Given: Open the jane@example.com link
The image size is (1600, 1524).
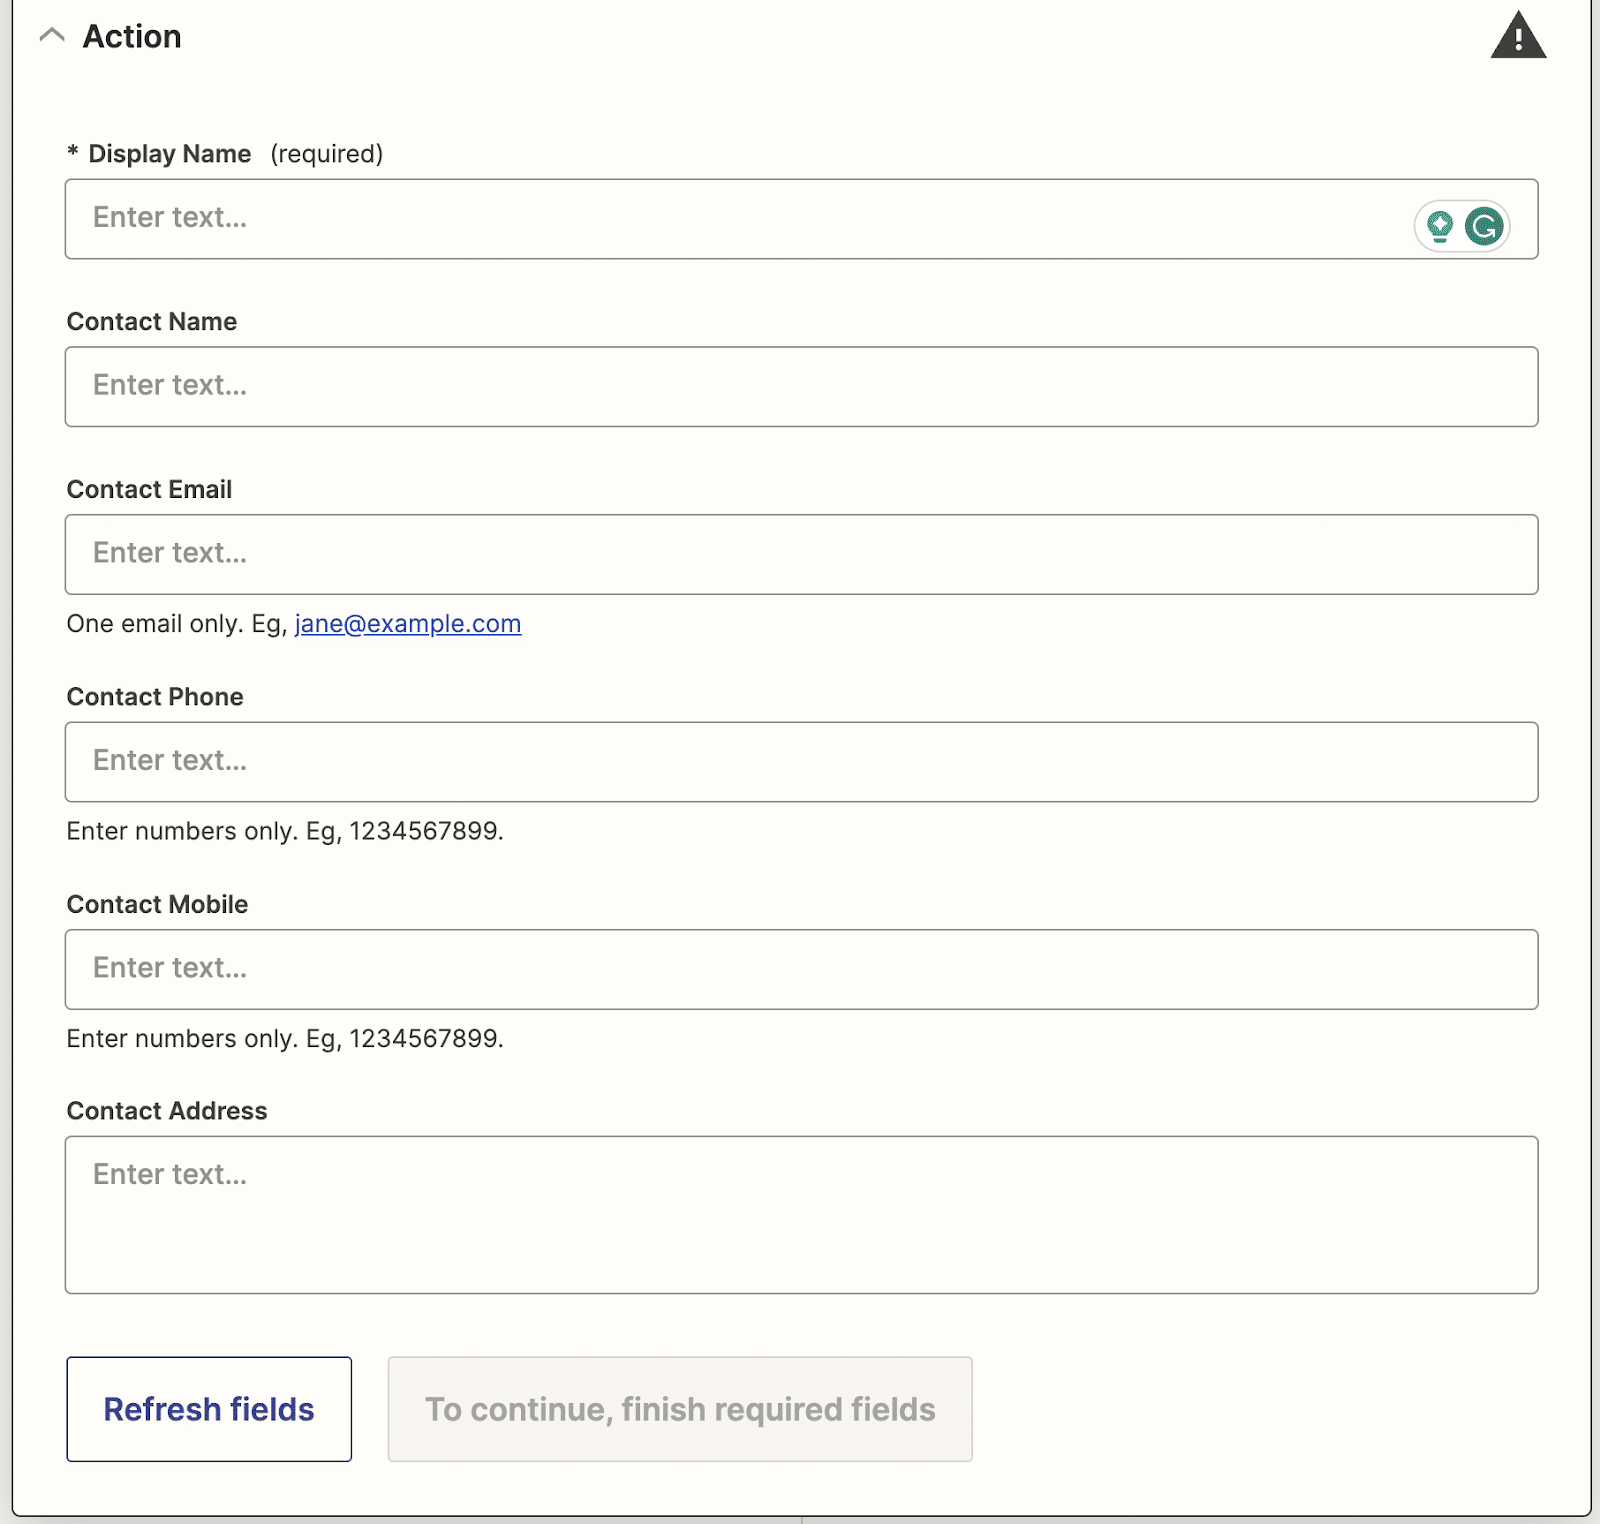Looking at the screenshot, I should (408, 624).
